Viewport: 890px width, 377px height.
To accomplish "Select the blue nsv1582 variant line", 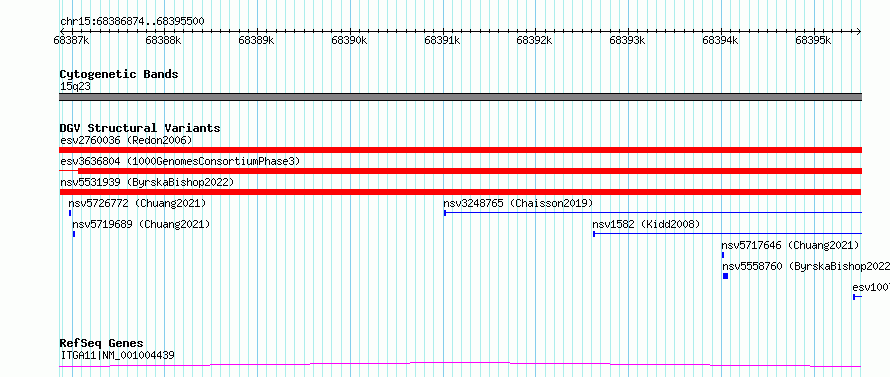I will [x=727, y=234].
